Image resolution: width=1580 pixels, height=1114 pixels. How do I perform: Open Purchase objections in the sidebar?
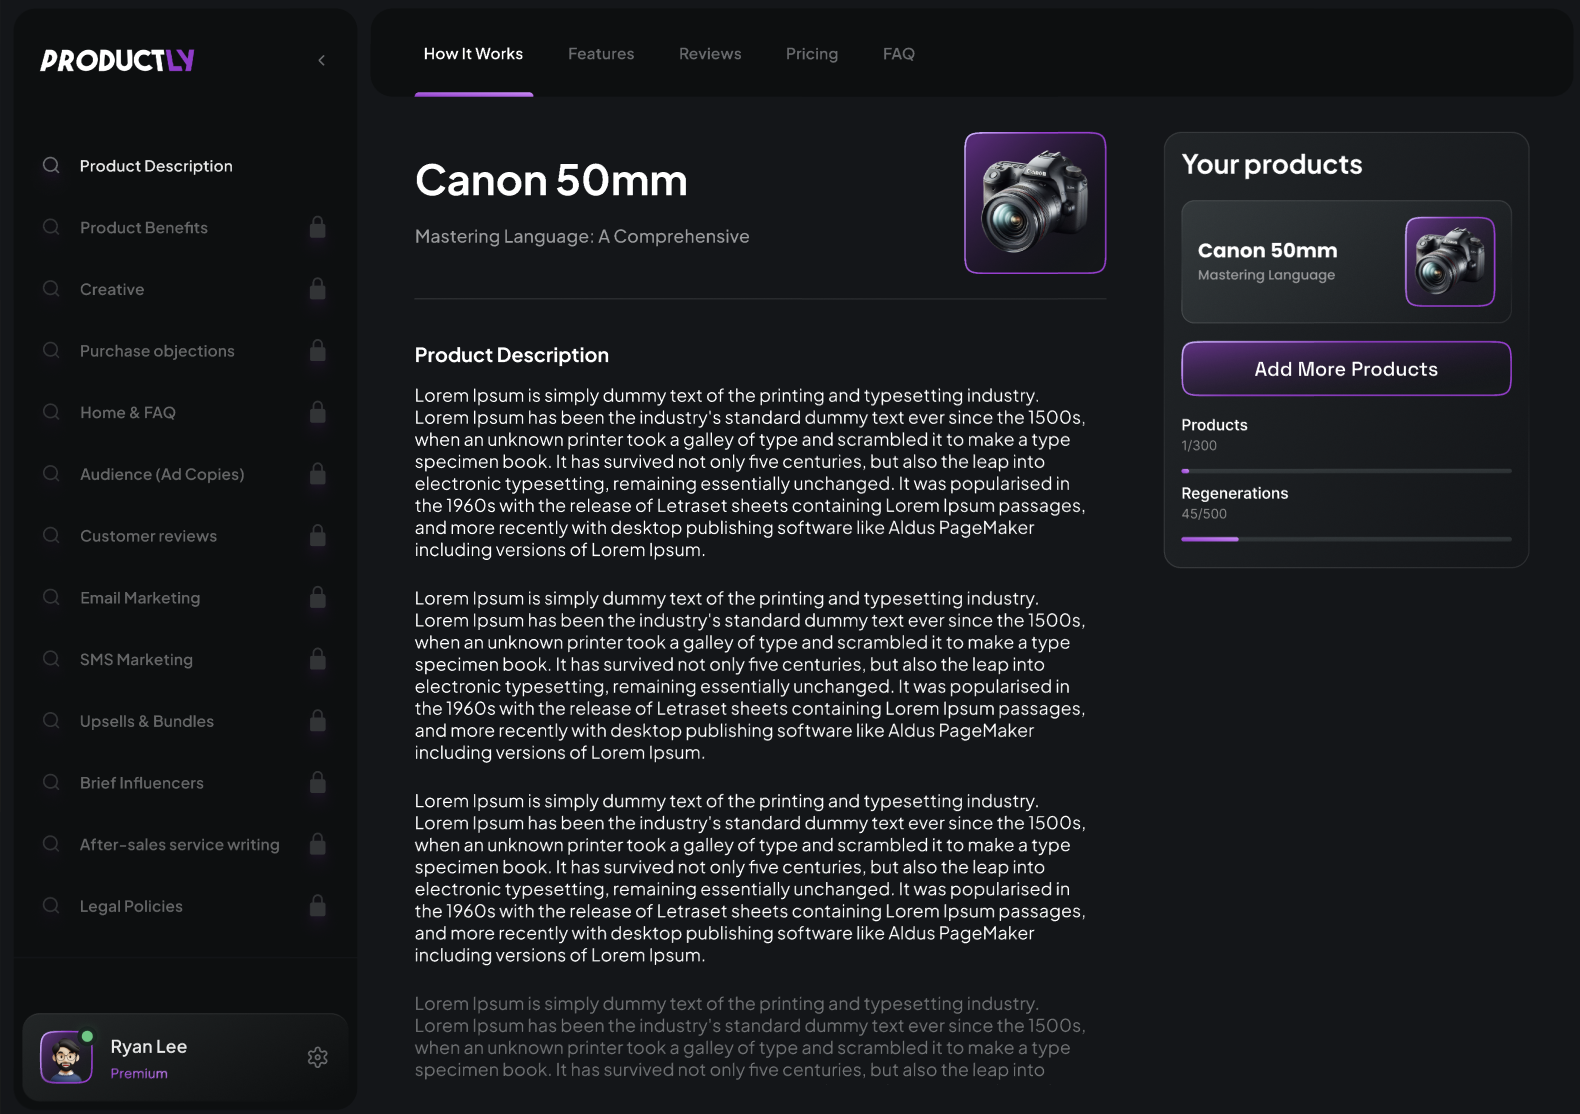(157, 351)
